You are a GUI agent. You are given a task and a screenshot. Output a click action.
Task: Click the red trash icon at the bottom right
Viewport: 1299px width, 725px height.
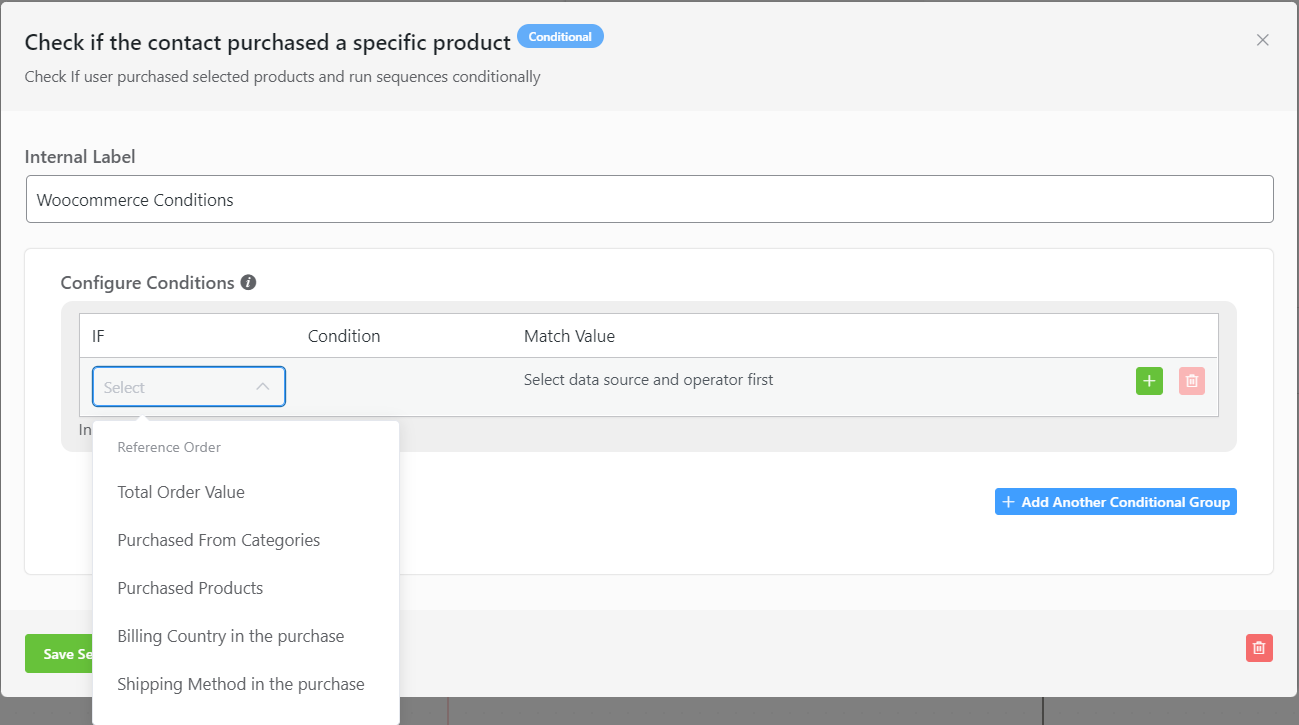click(x=1259, y=648)
